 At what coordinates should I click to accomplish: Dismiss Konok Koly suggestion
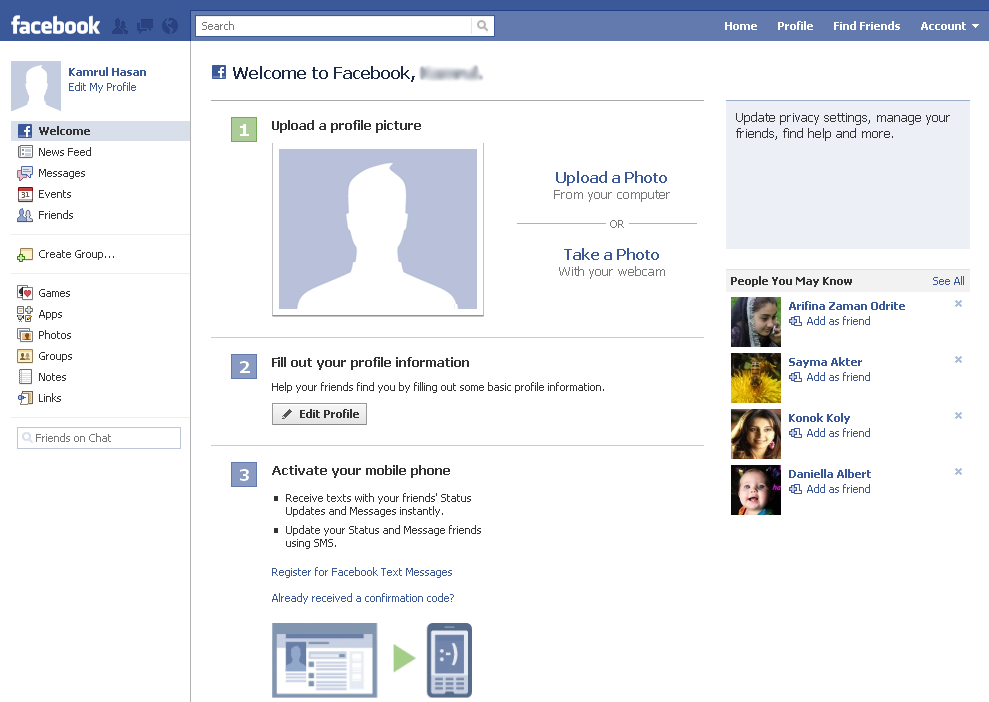point(958,416)
